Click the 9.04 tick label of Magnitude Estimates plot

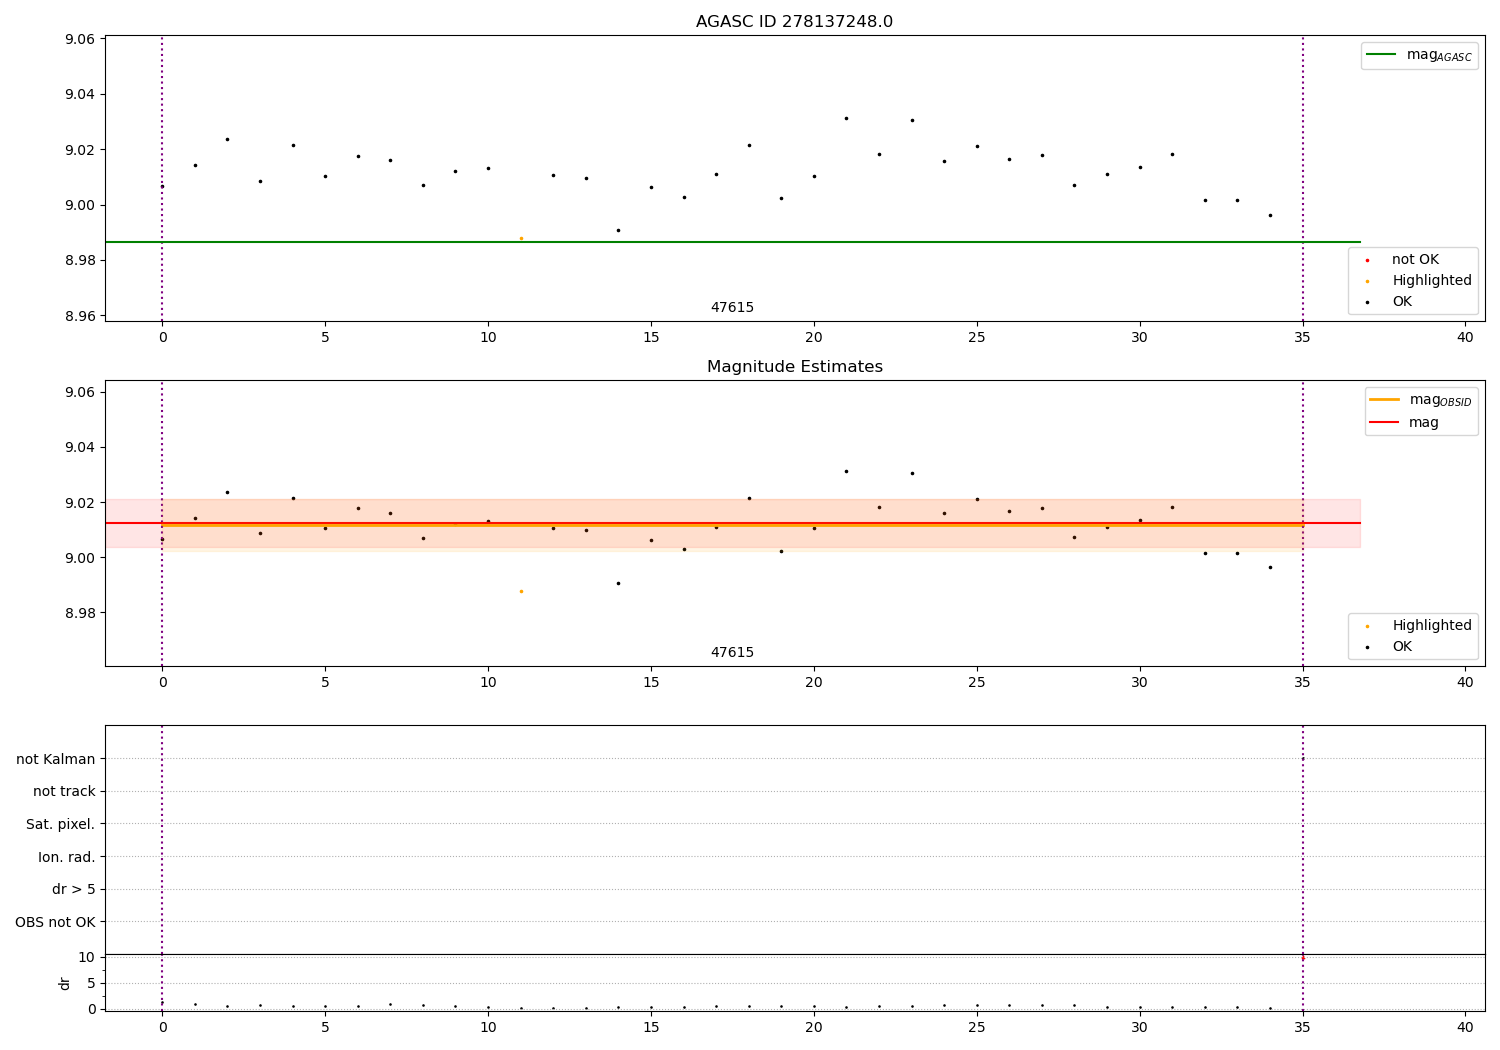(81, 447)
